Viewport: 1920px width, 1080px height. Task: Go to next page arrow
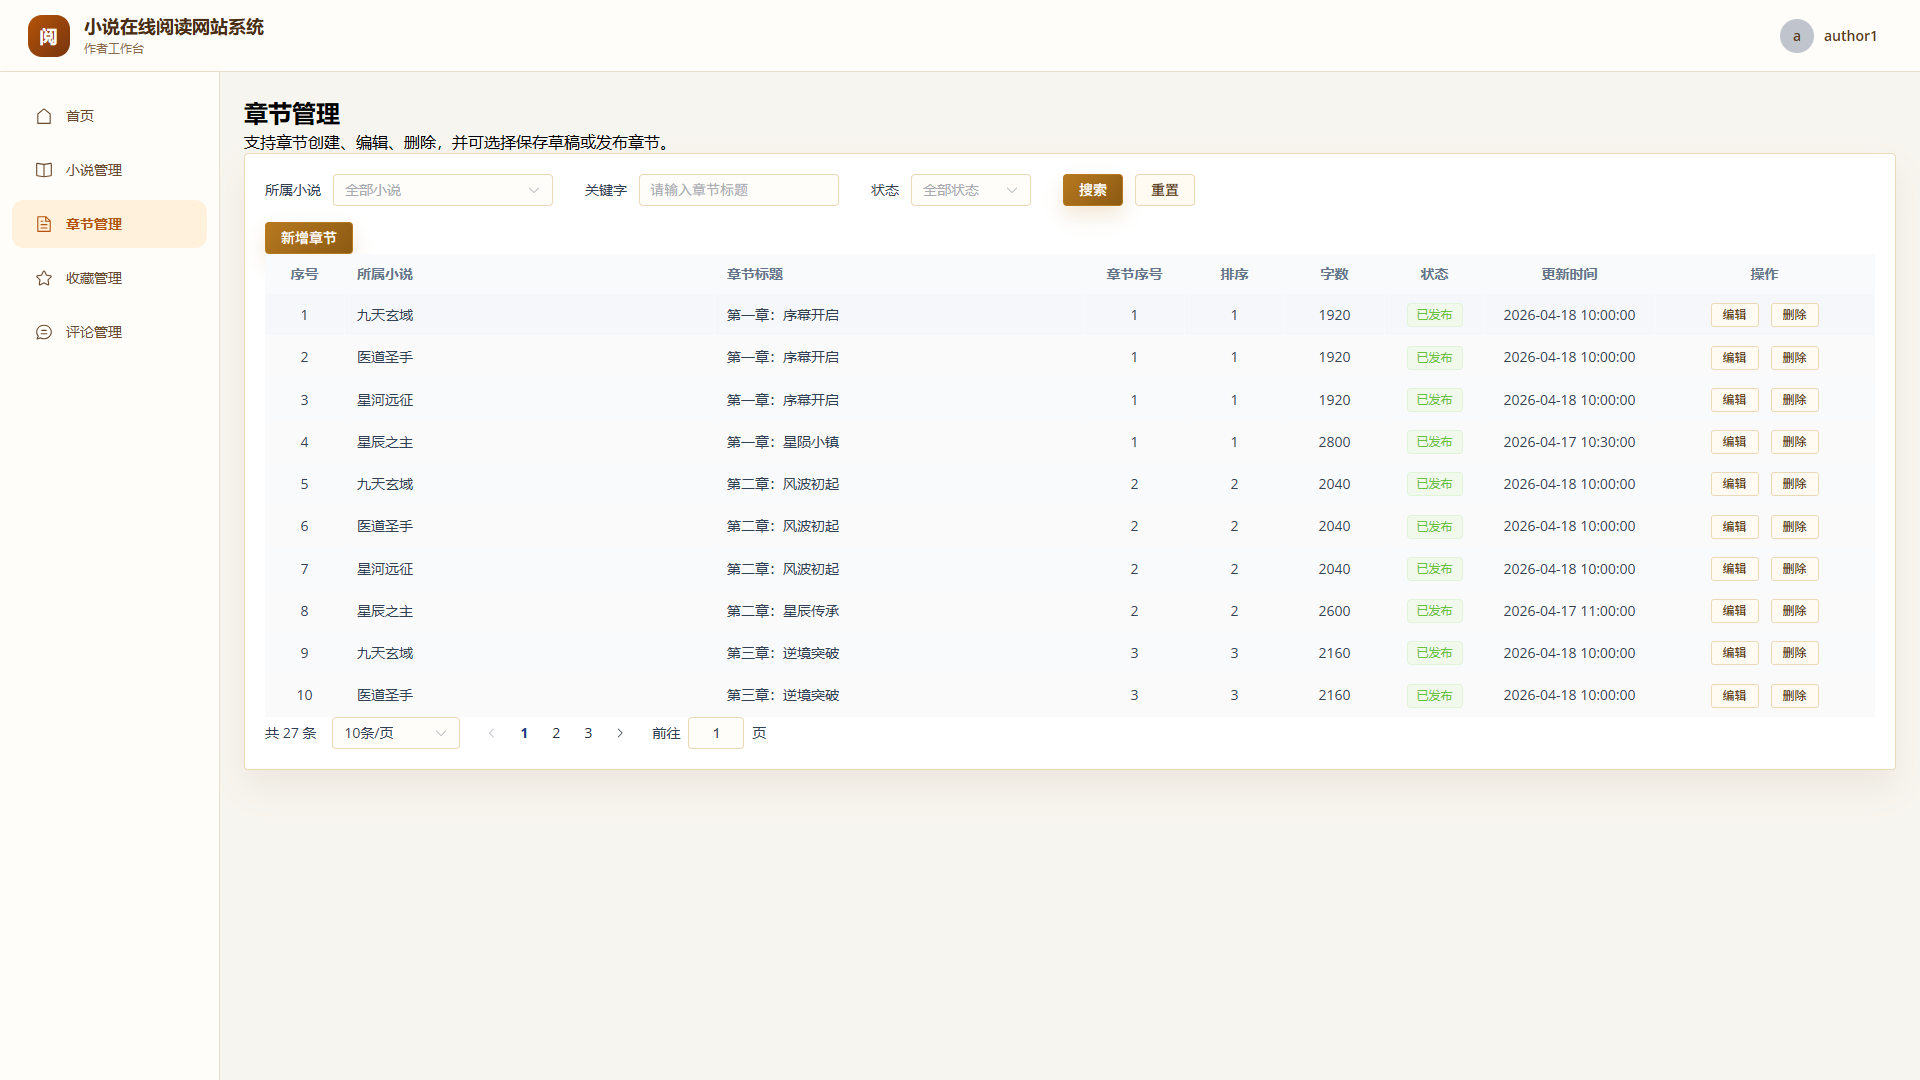click(620, 733)
